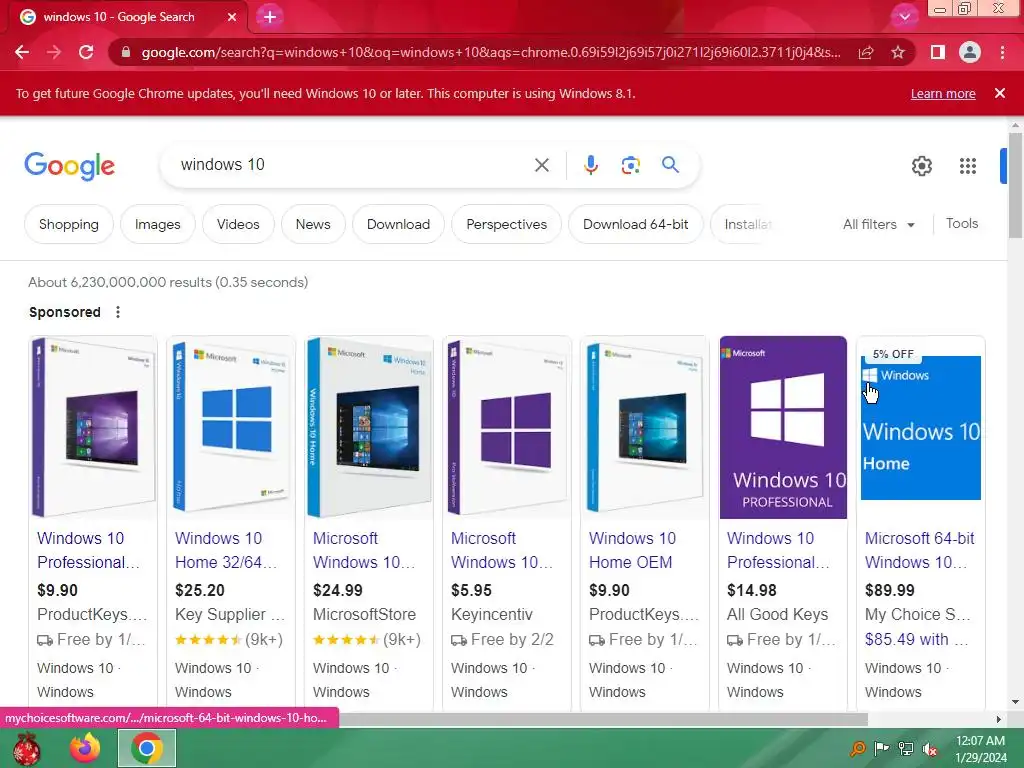Select the Download filter chip
Viewport: 1024px width, 768px height.
[x=398, y=224]
